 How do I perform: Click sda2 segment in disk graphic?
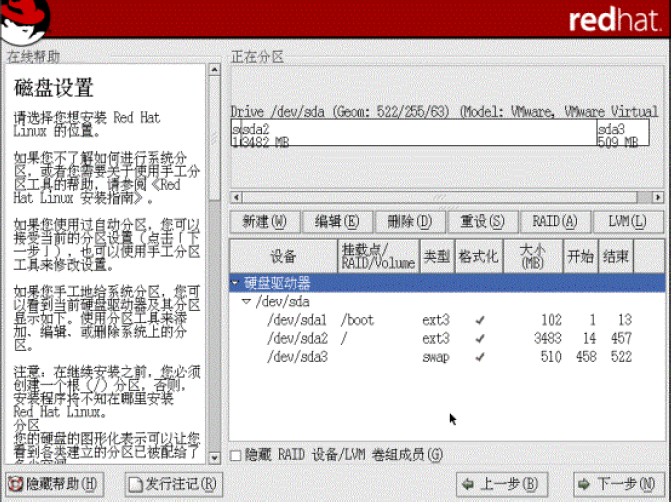[x=419, y=133]
